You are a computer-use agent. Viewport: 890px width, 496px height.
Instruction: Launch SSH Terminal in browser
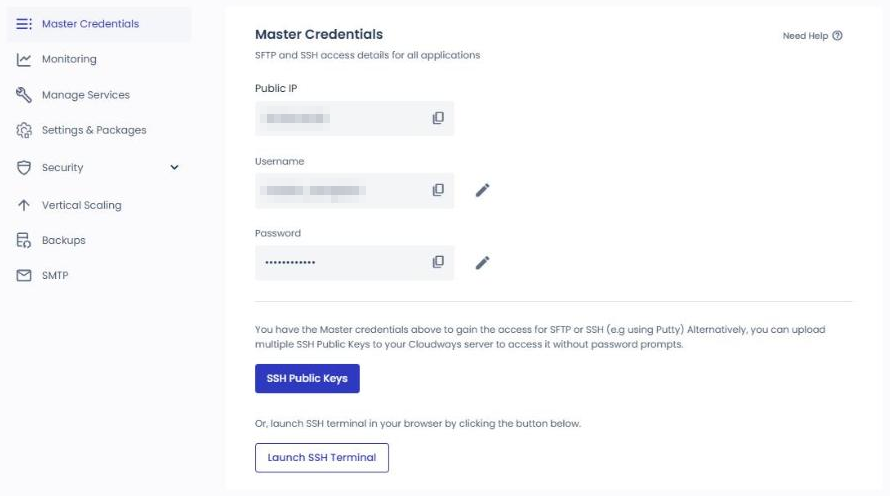322,457
